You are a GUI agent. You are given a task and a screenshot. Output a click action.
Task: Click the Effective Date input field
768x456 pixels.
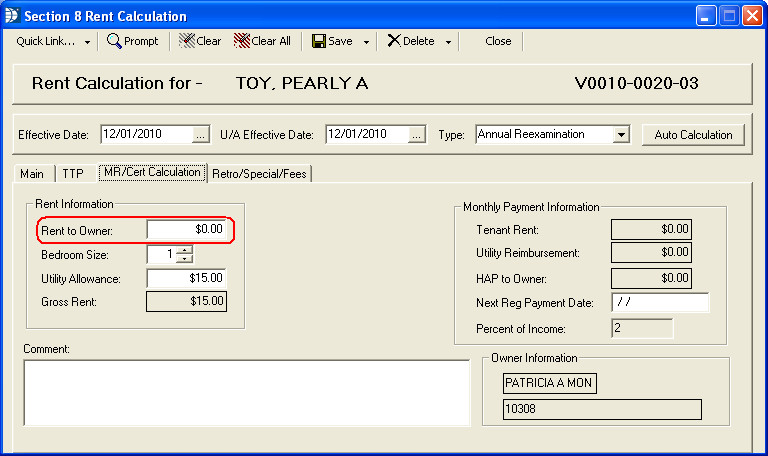[x=147, y=135]
